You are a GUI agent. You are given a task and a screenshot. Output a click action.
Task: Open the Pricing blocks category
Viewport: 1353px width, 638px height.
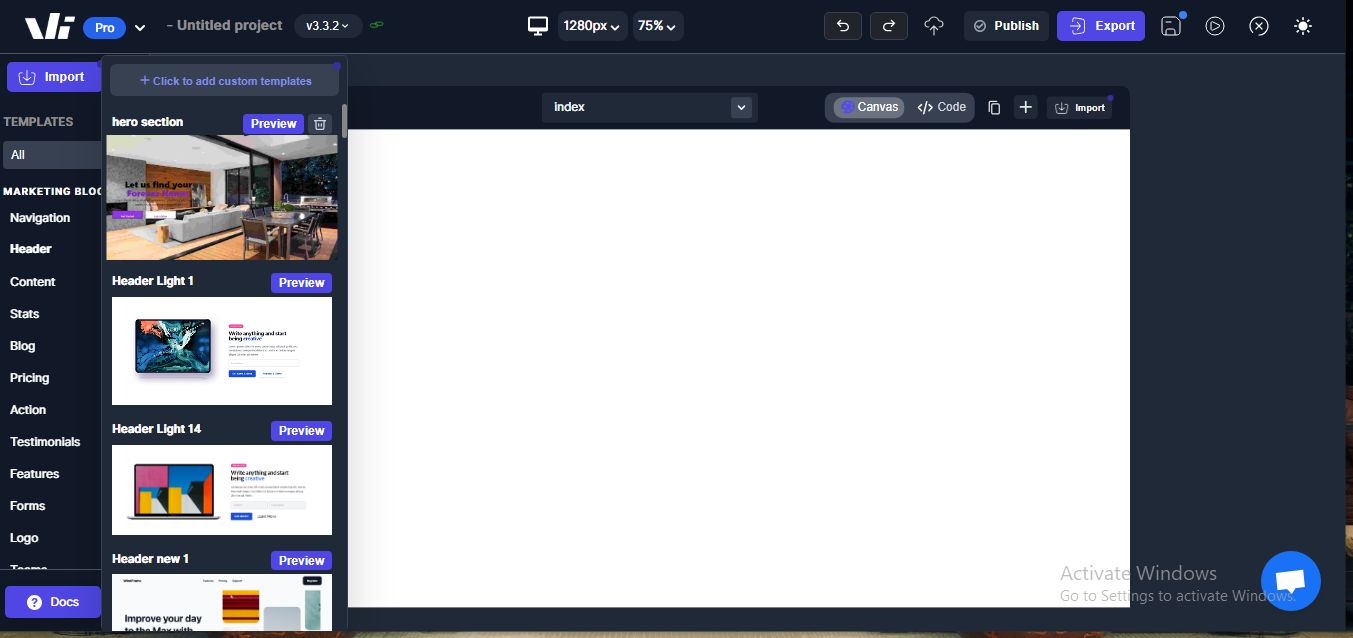click(30, 378)
